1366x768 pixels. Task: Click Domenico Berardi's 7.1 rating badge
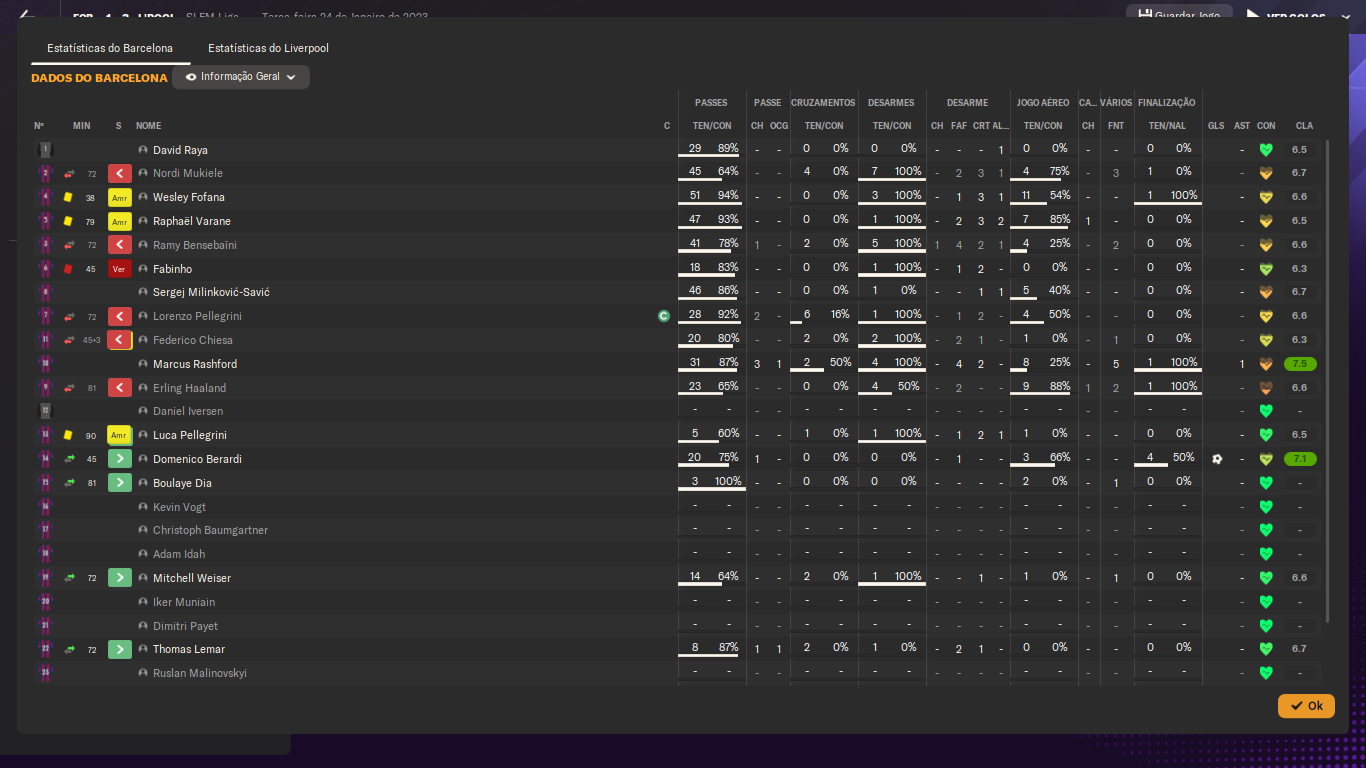pos(1300,459)
